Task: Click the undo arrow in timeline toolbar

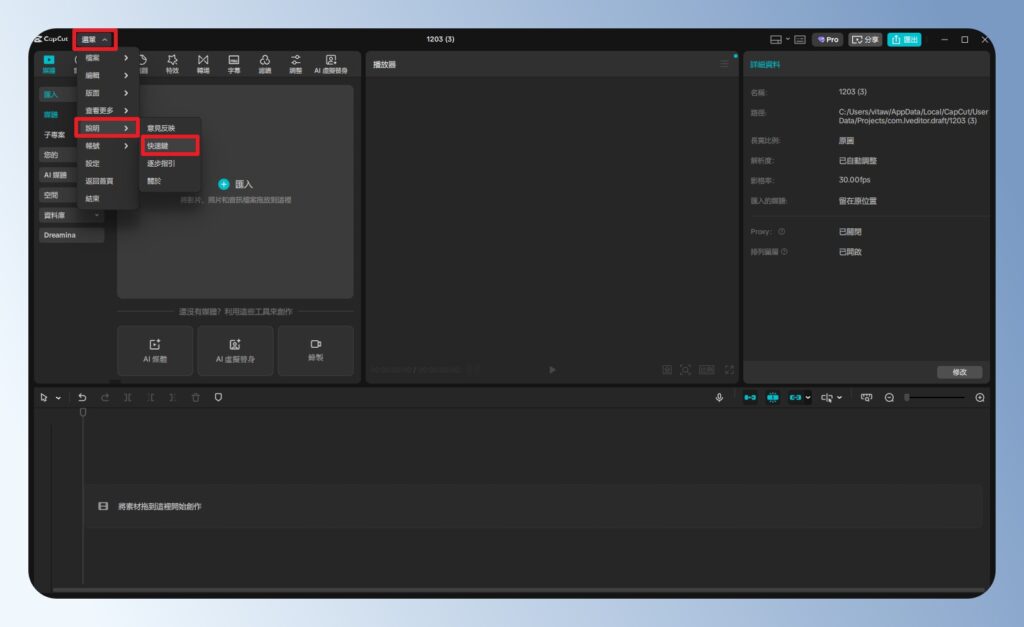Action: point(82,397)
